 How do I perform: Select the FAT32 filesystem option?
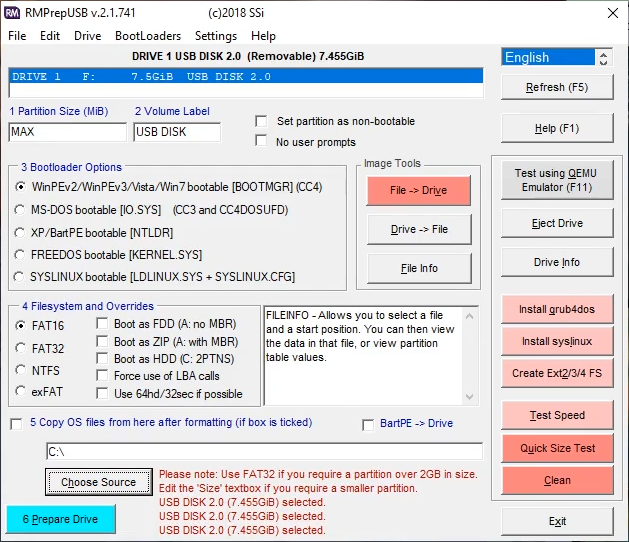[x=21, y=348]
